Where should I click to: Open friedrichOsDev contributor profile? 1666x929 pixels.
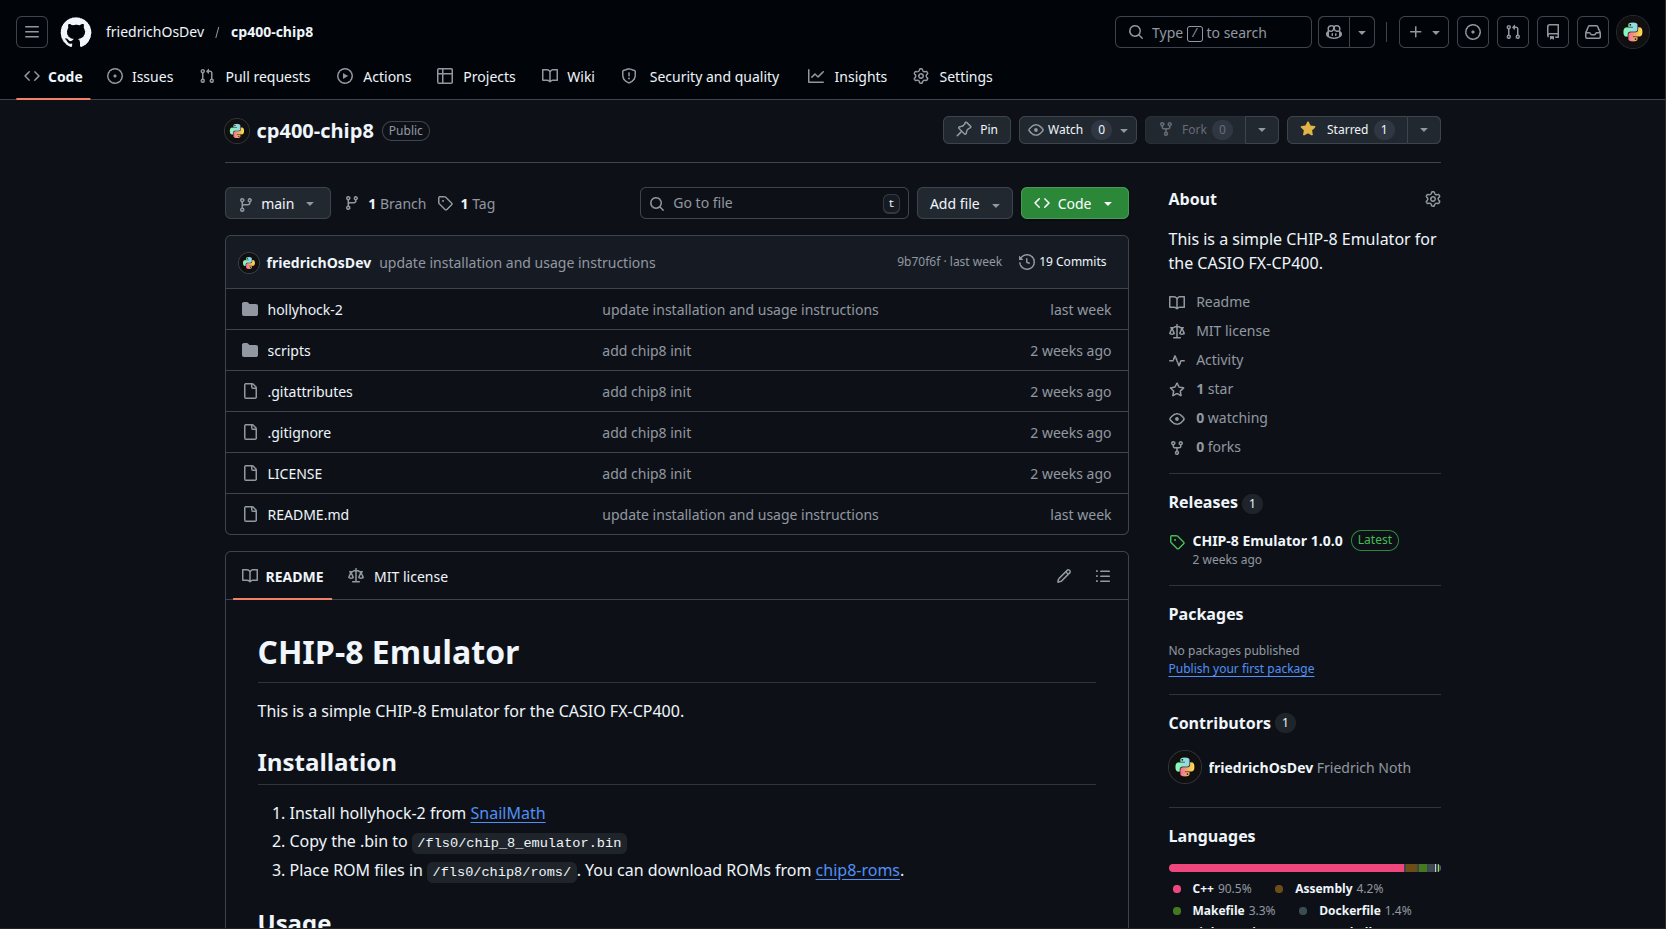coord(1260,768)
